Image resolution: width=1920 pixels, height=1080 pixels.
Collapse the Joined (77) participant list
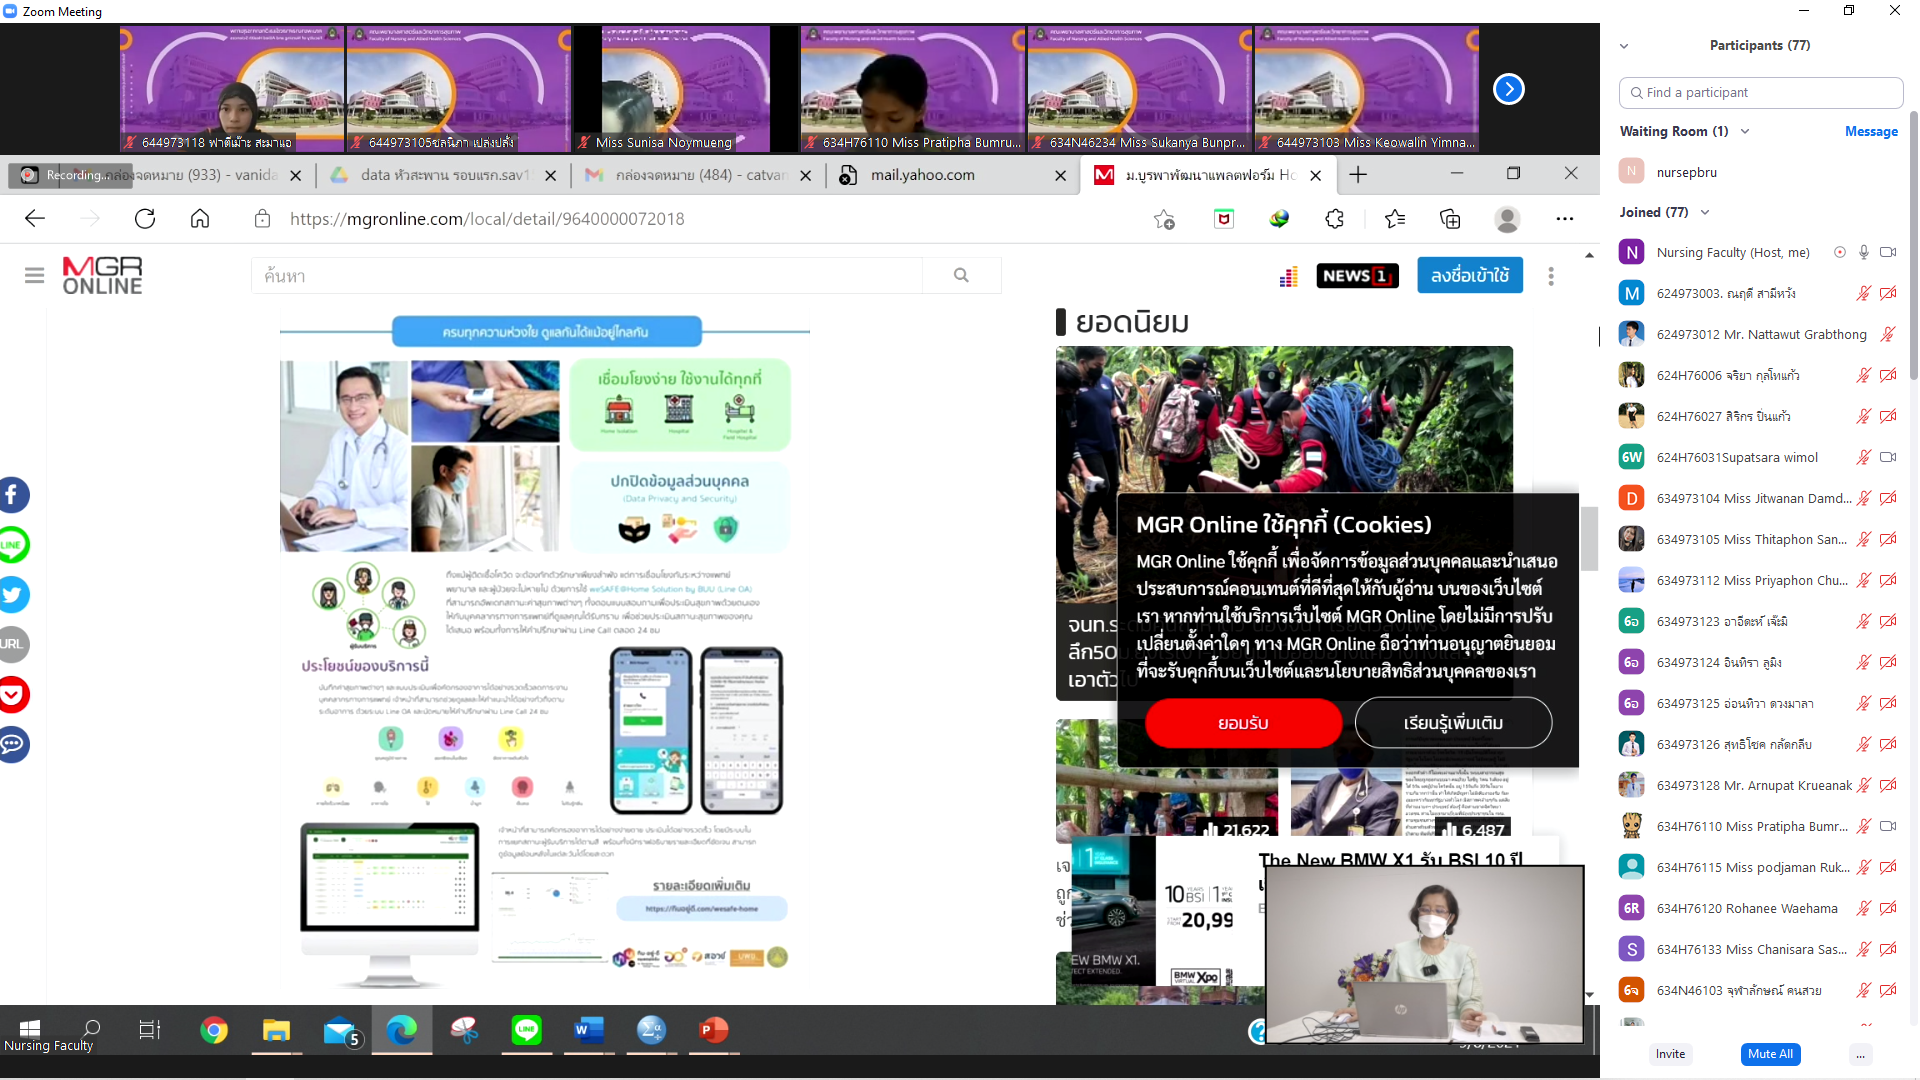point(1705,213)
